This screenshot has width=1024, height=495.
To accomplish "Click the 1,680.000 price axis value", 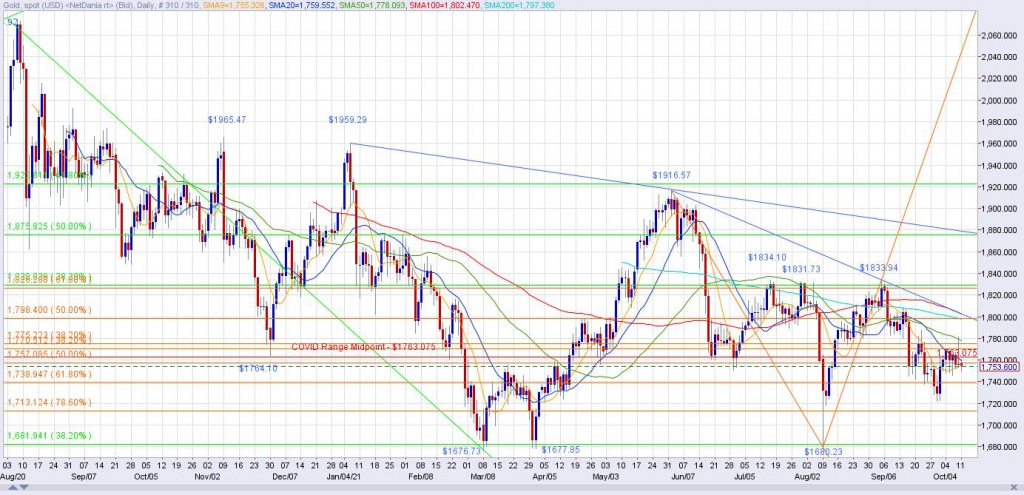I will [999, 447].
